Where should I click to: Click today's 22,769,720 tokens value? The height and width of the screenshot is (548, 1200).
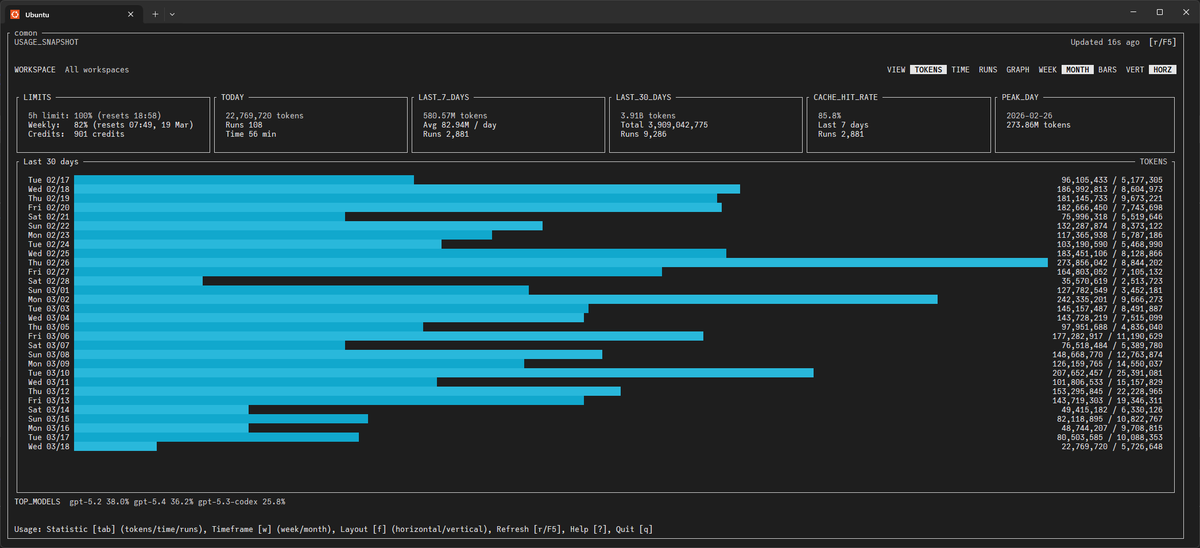point(264,115)
